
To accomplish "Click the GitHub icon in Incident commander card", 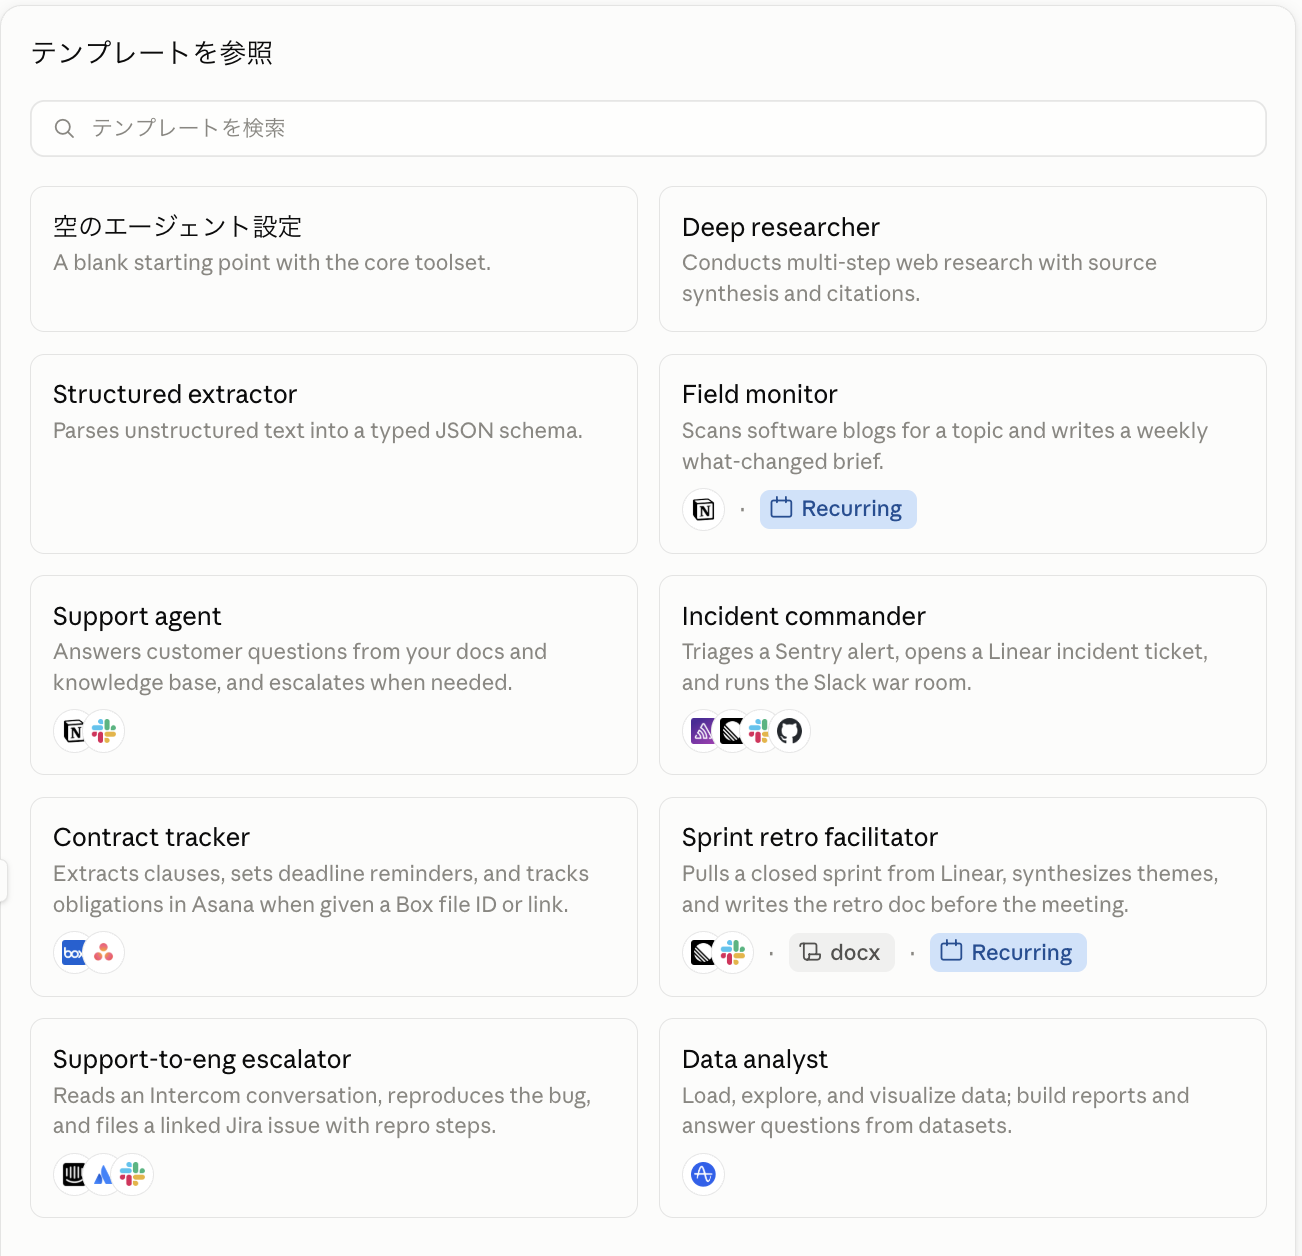I will tap(790, 731).
